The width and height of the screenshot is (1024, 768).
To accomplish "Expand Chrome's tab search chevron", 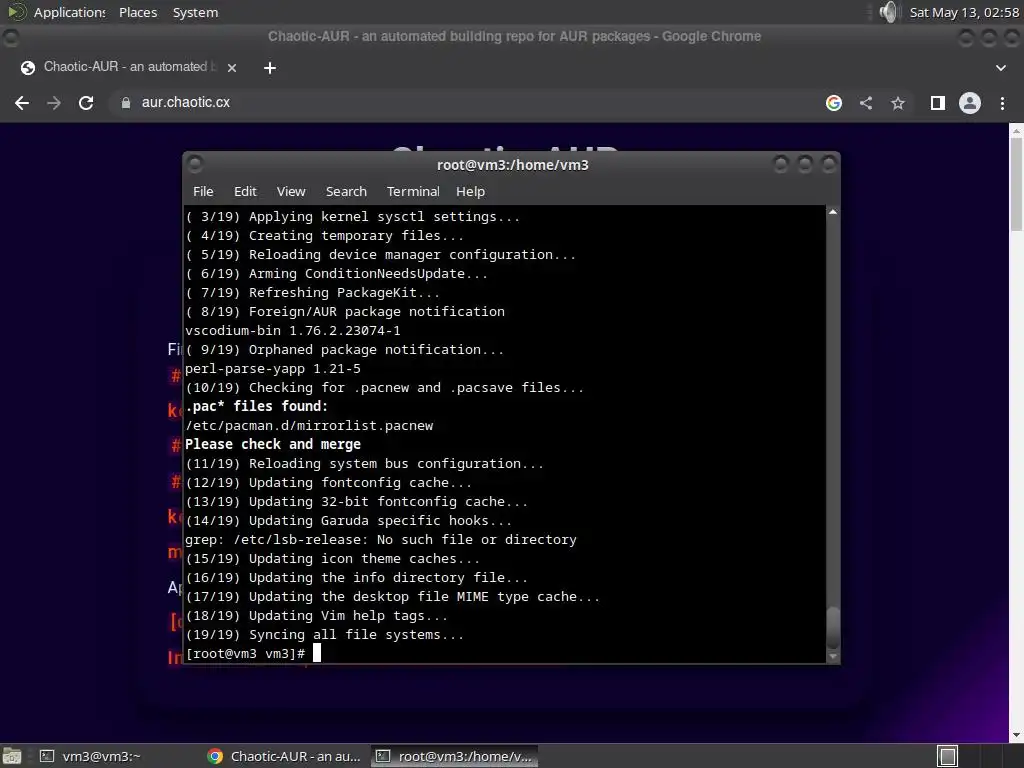I will click(x=1000, y=68).
